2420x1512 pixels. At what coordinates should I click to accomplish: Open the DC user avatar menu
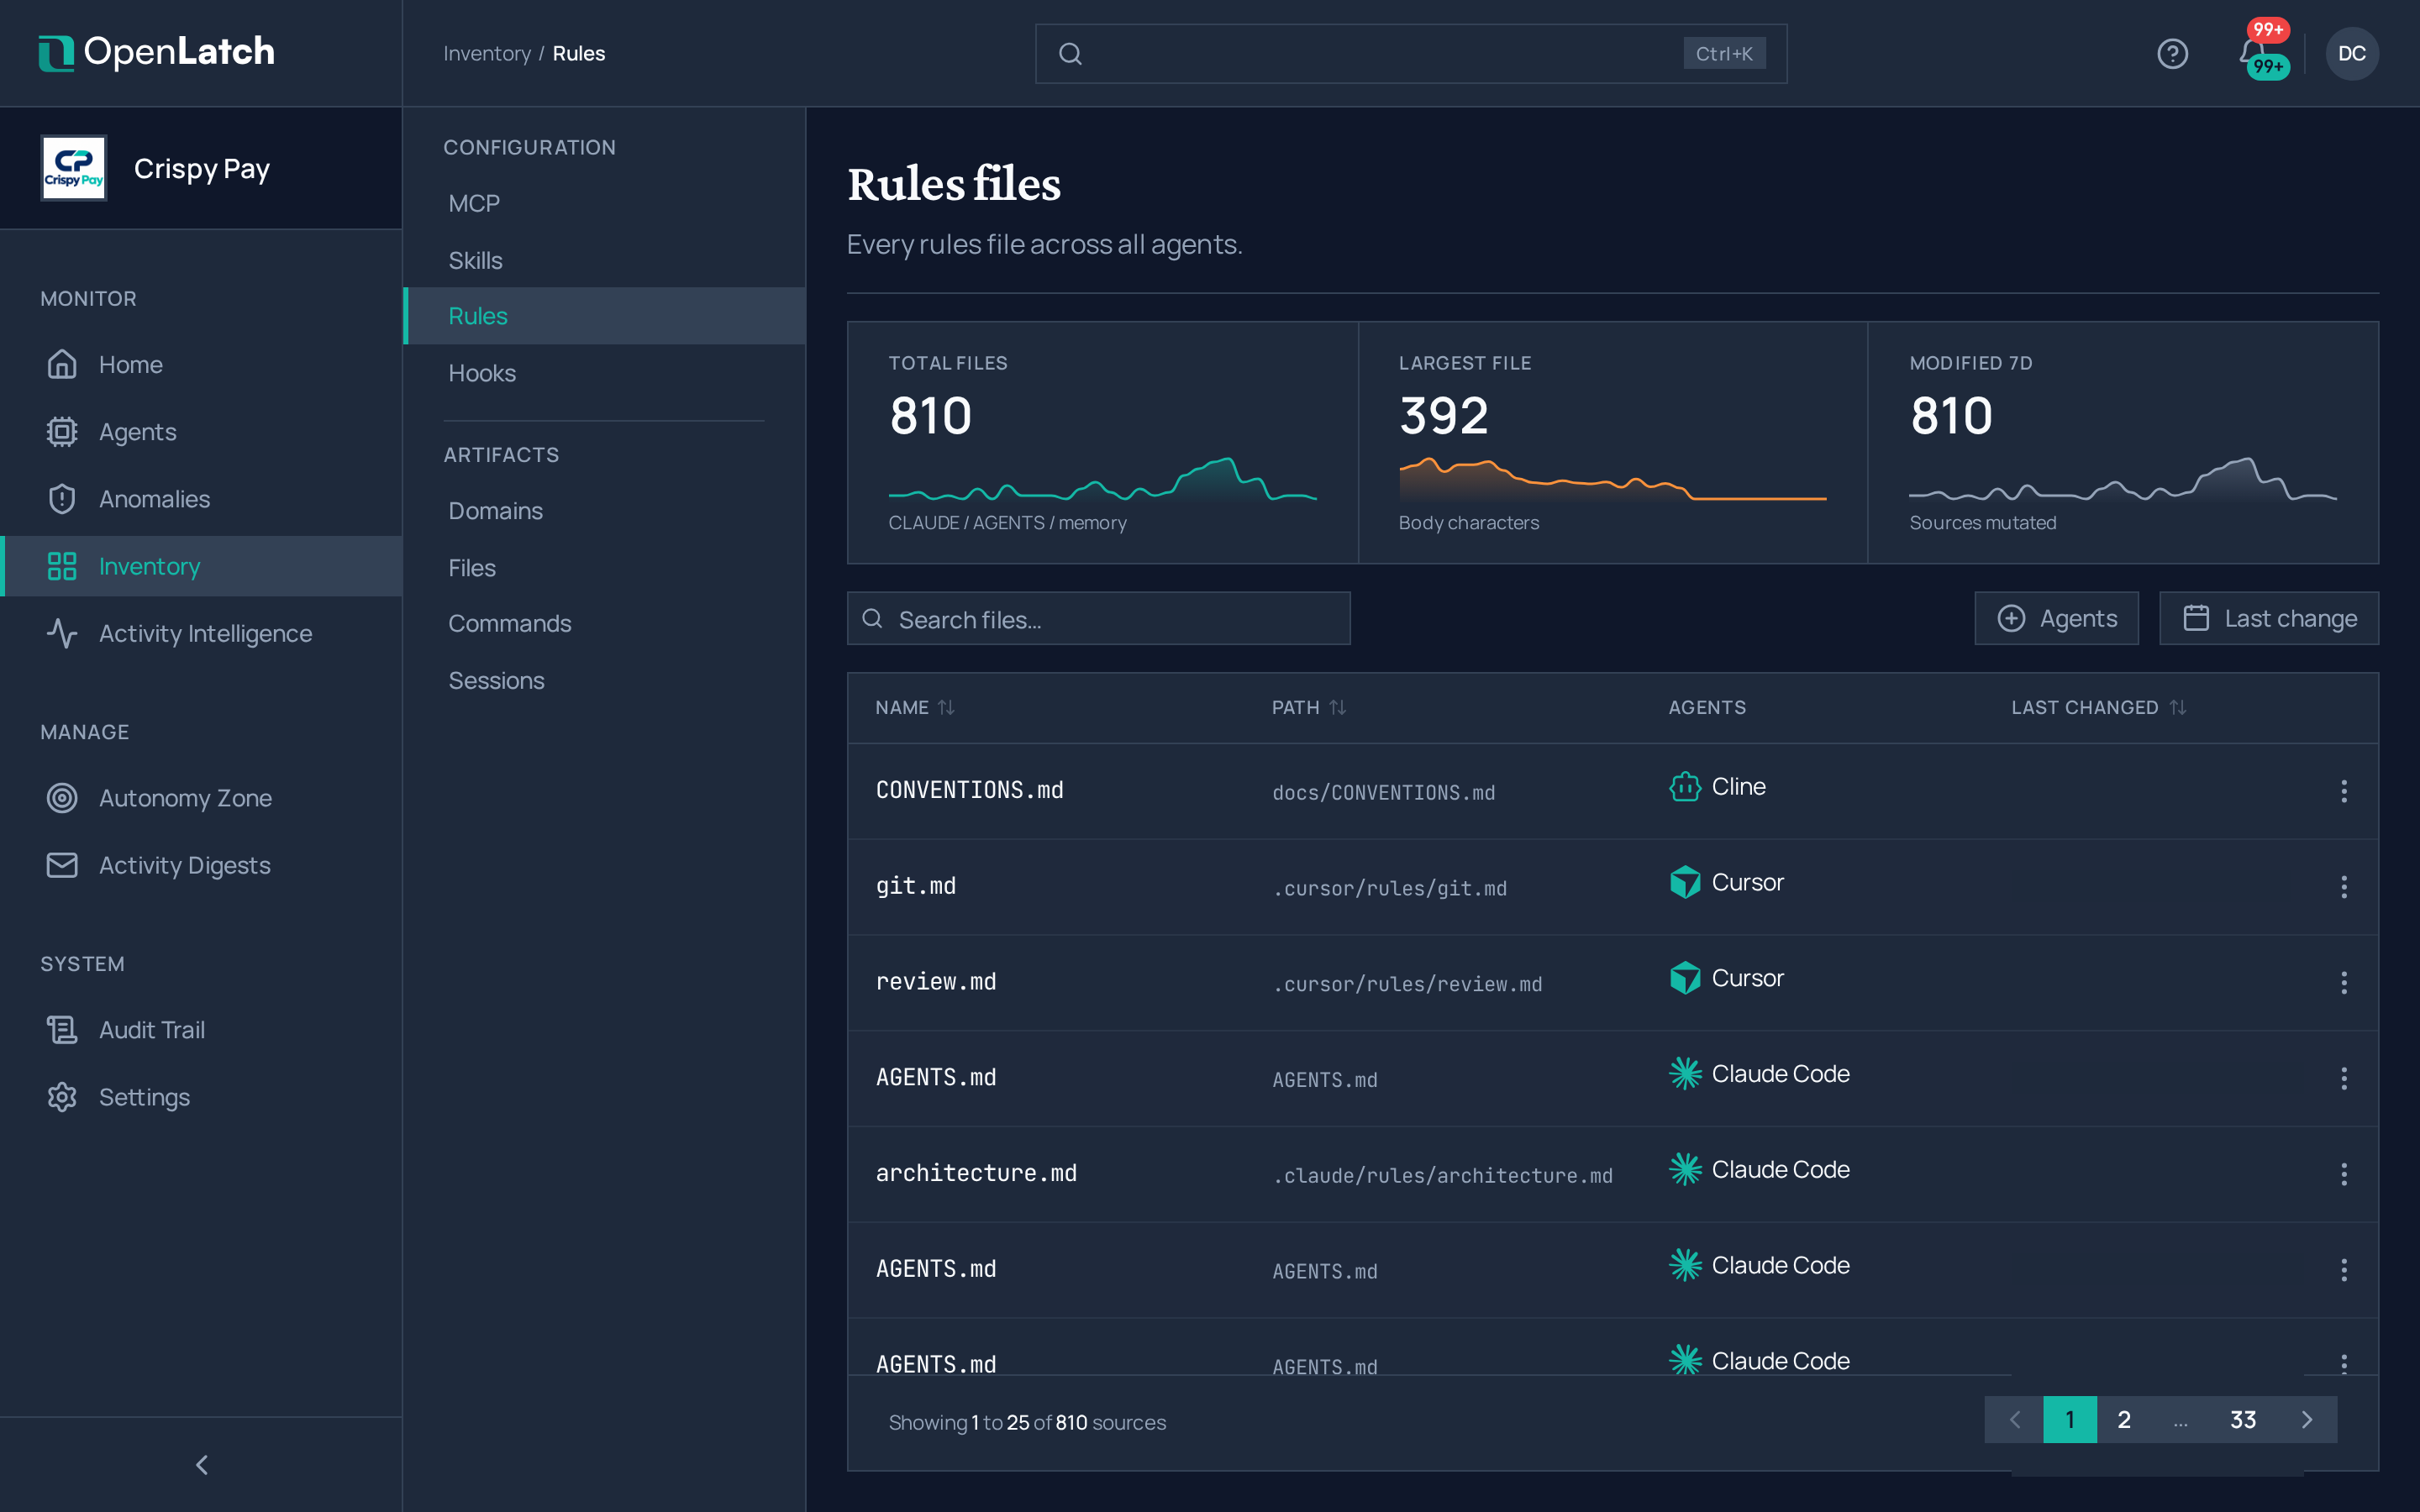click(x=2351, y=54)
